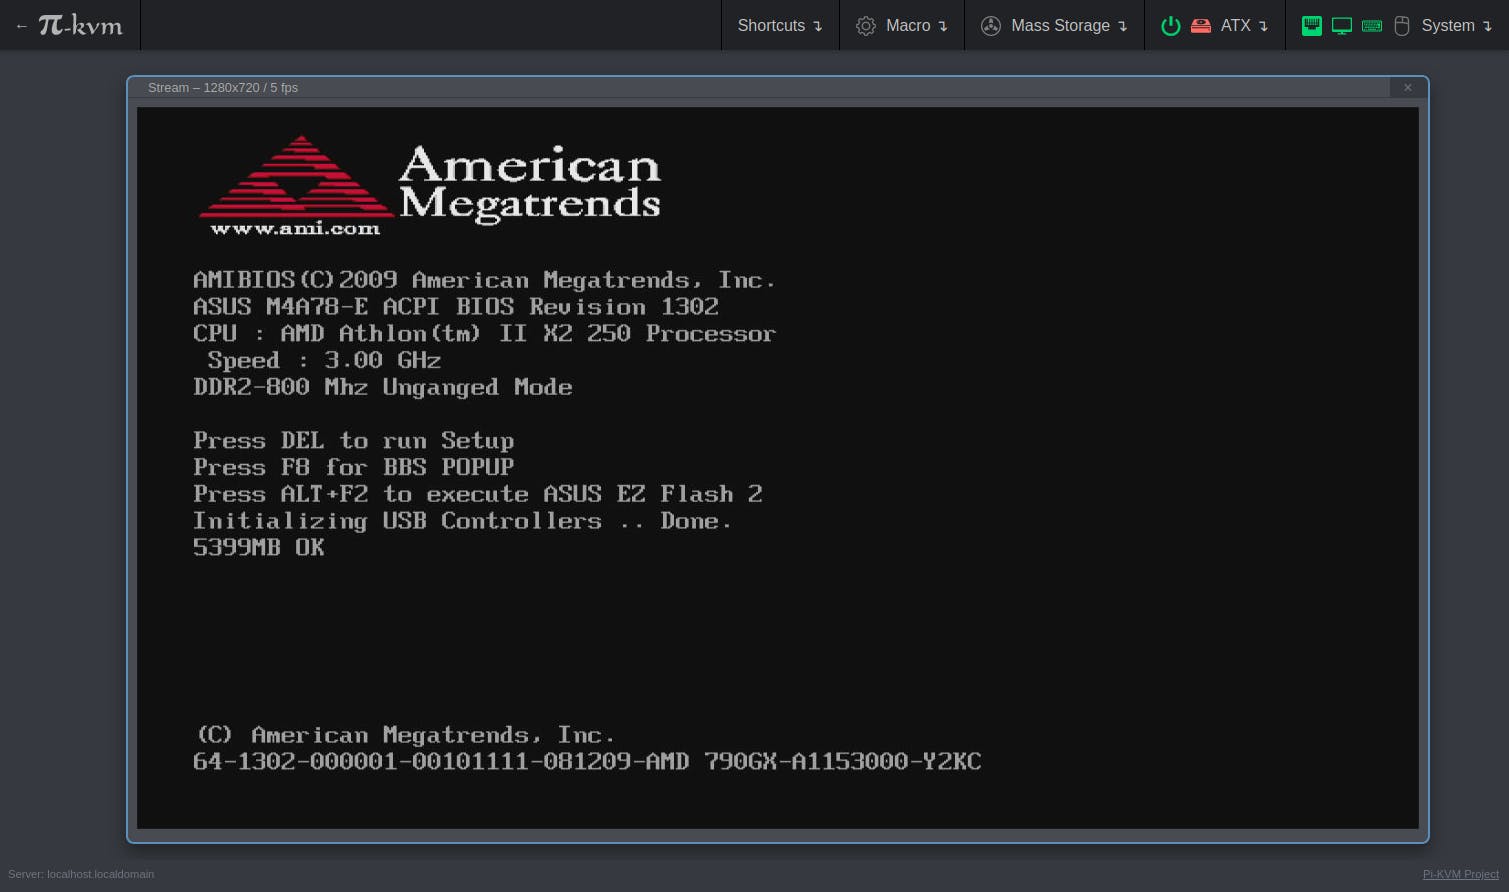Click the Mass Storage disc icon
The height and width of the screenshot is (892, 1509).
click(x=991, y=26)
